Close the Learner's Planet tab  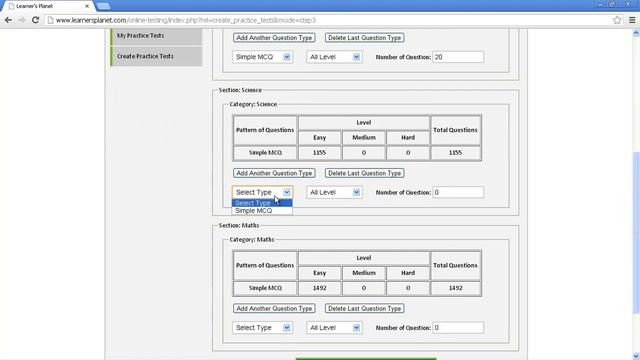(x=87, y=6)
